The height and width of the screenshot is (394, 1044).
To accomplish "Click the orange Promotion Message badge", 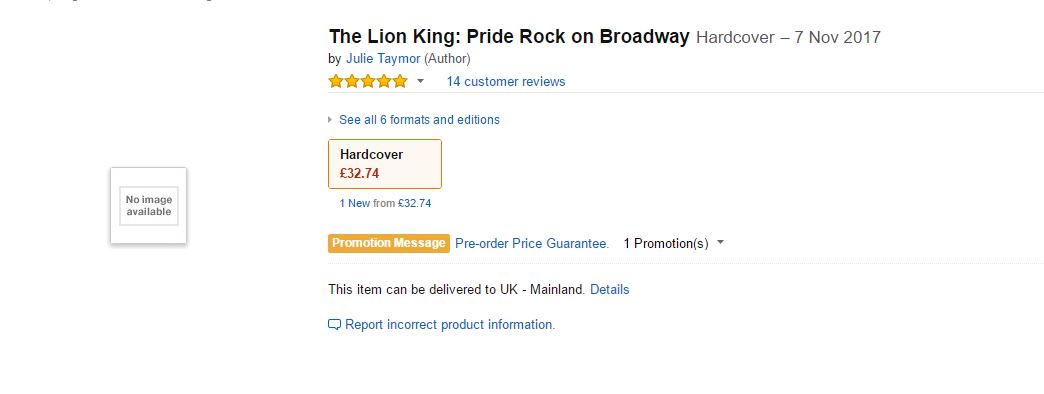I will point(389,243).
